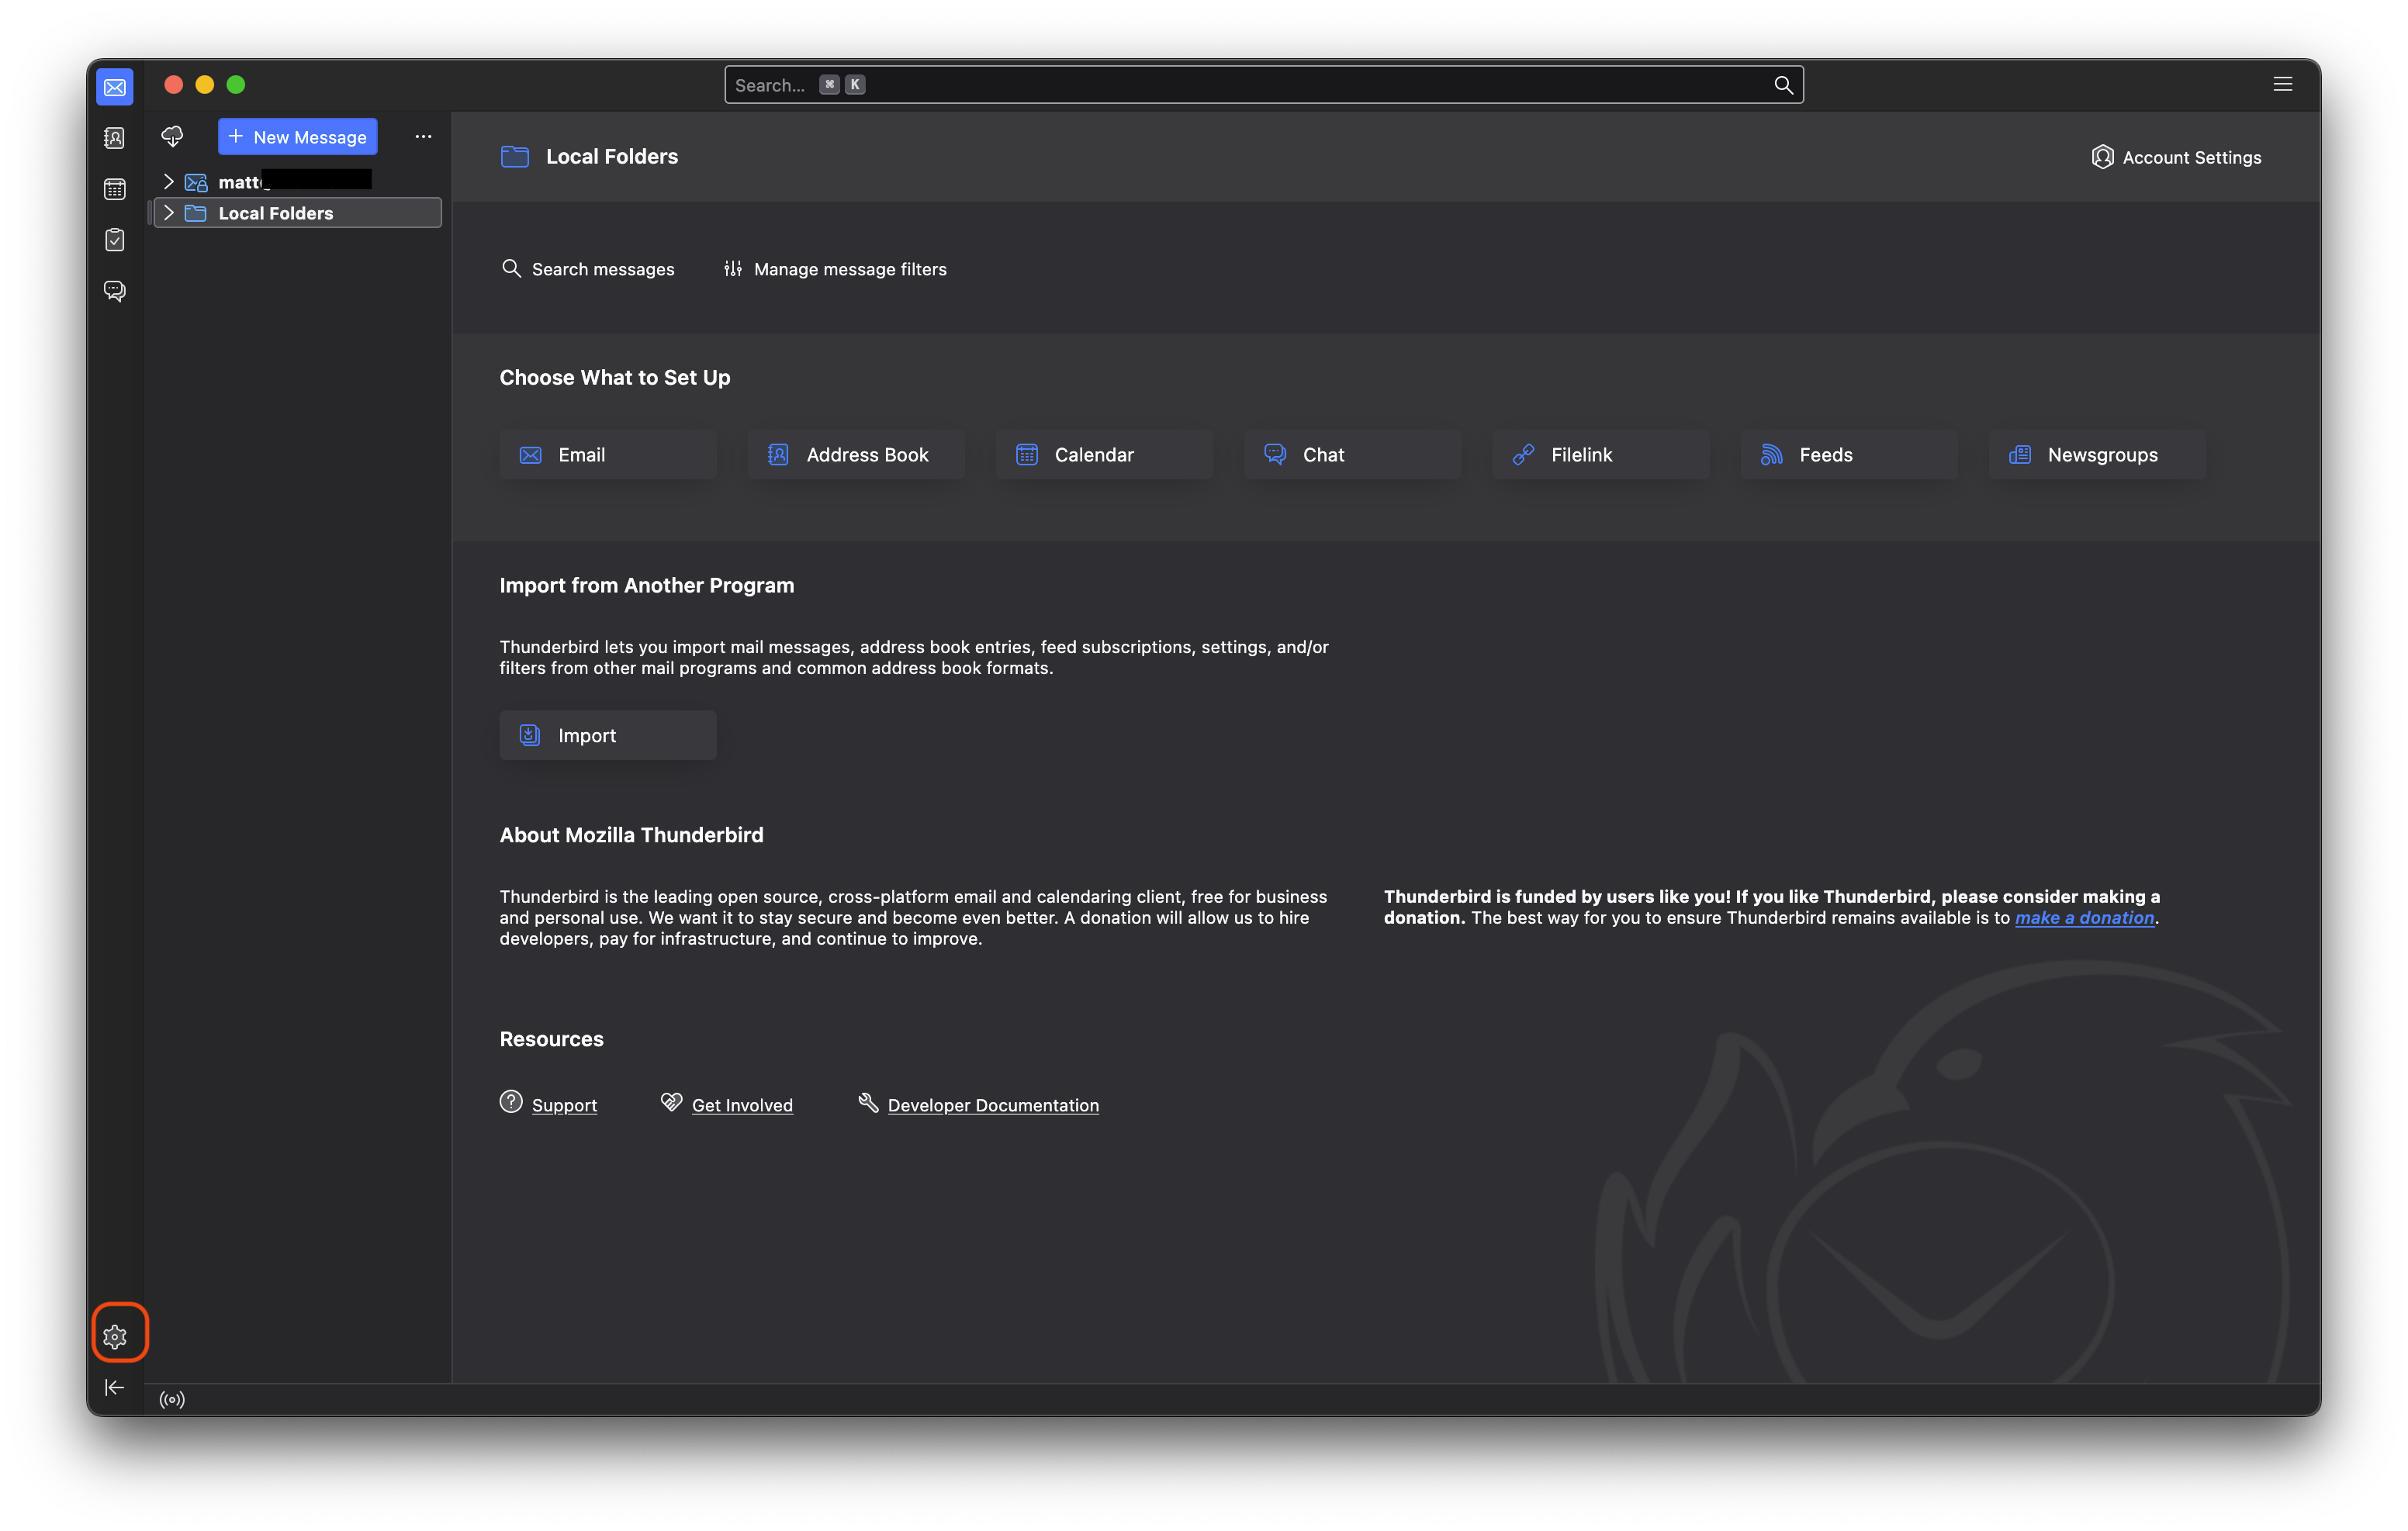Open the Calendar space in sidebar
This screenshot has height=1531, width=2408.
tap(115, 189)
